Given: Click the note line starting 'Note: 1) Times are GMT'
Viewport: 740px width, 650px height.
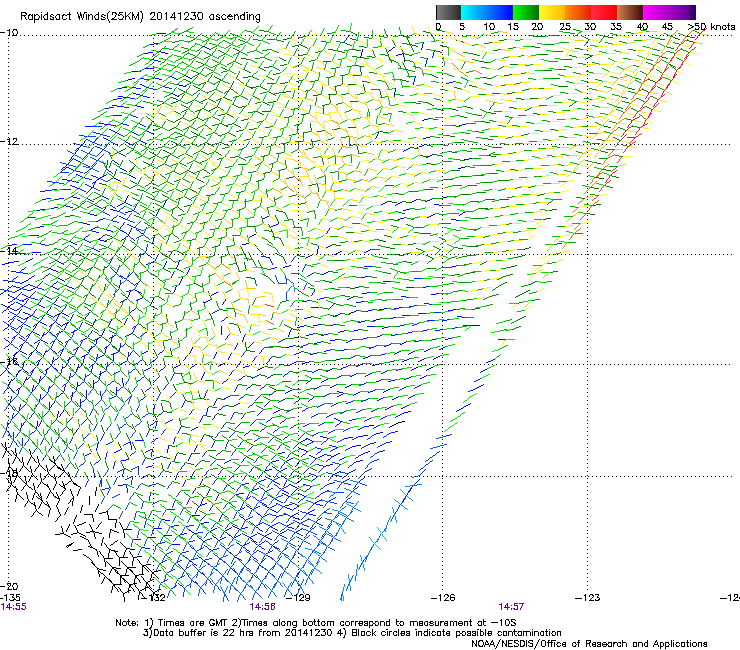Looking at the screenshot, I should tap(315, 623).
